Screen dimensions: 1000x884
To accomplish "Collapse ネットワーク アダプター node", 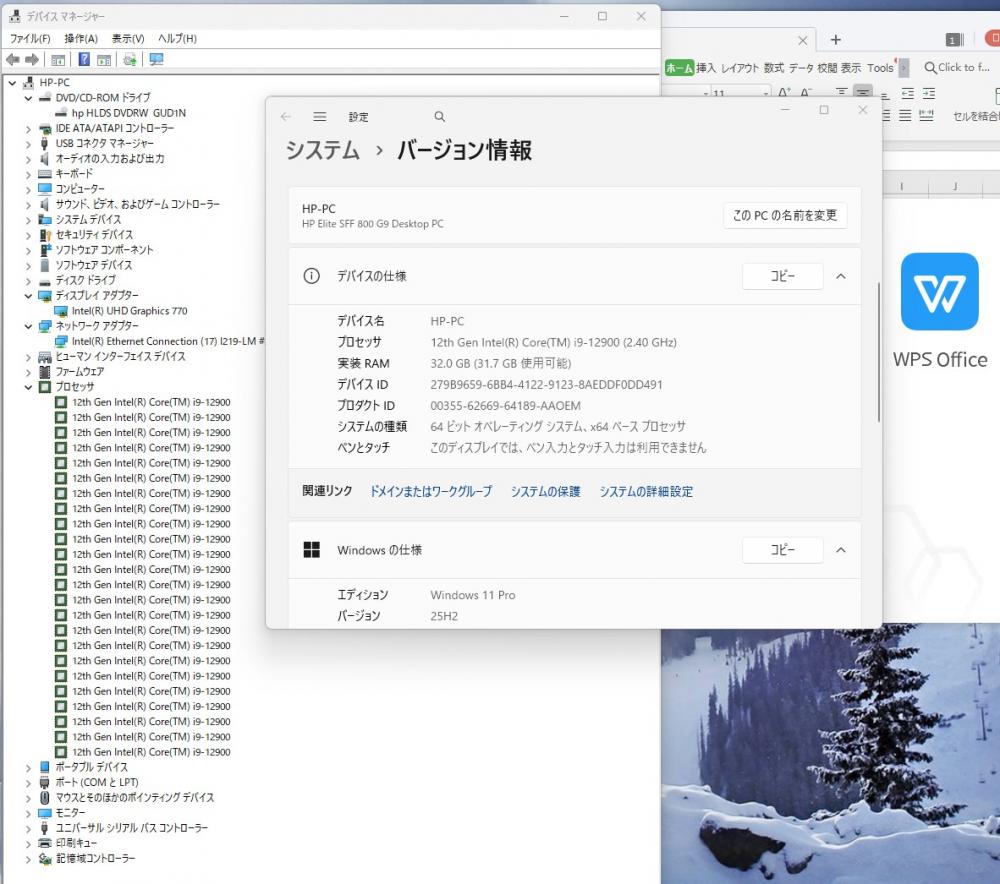I will (28, 327).
